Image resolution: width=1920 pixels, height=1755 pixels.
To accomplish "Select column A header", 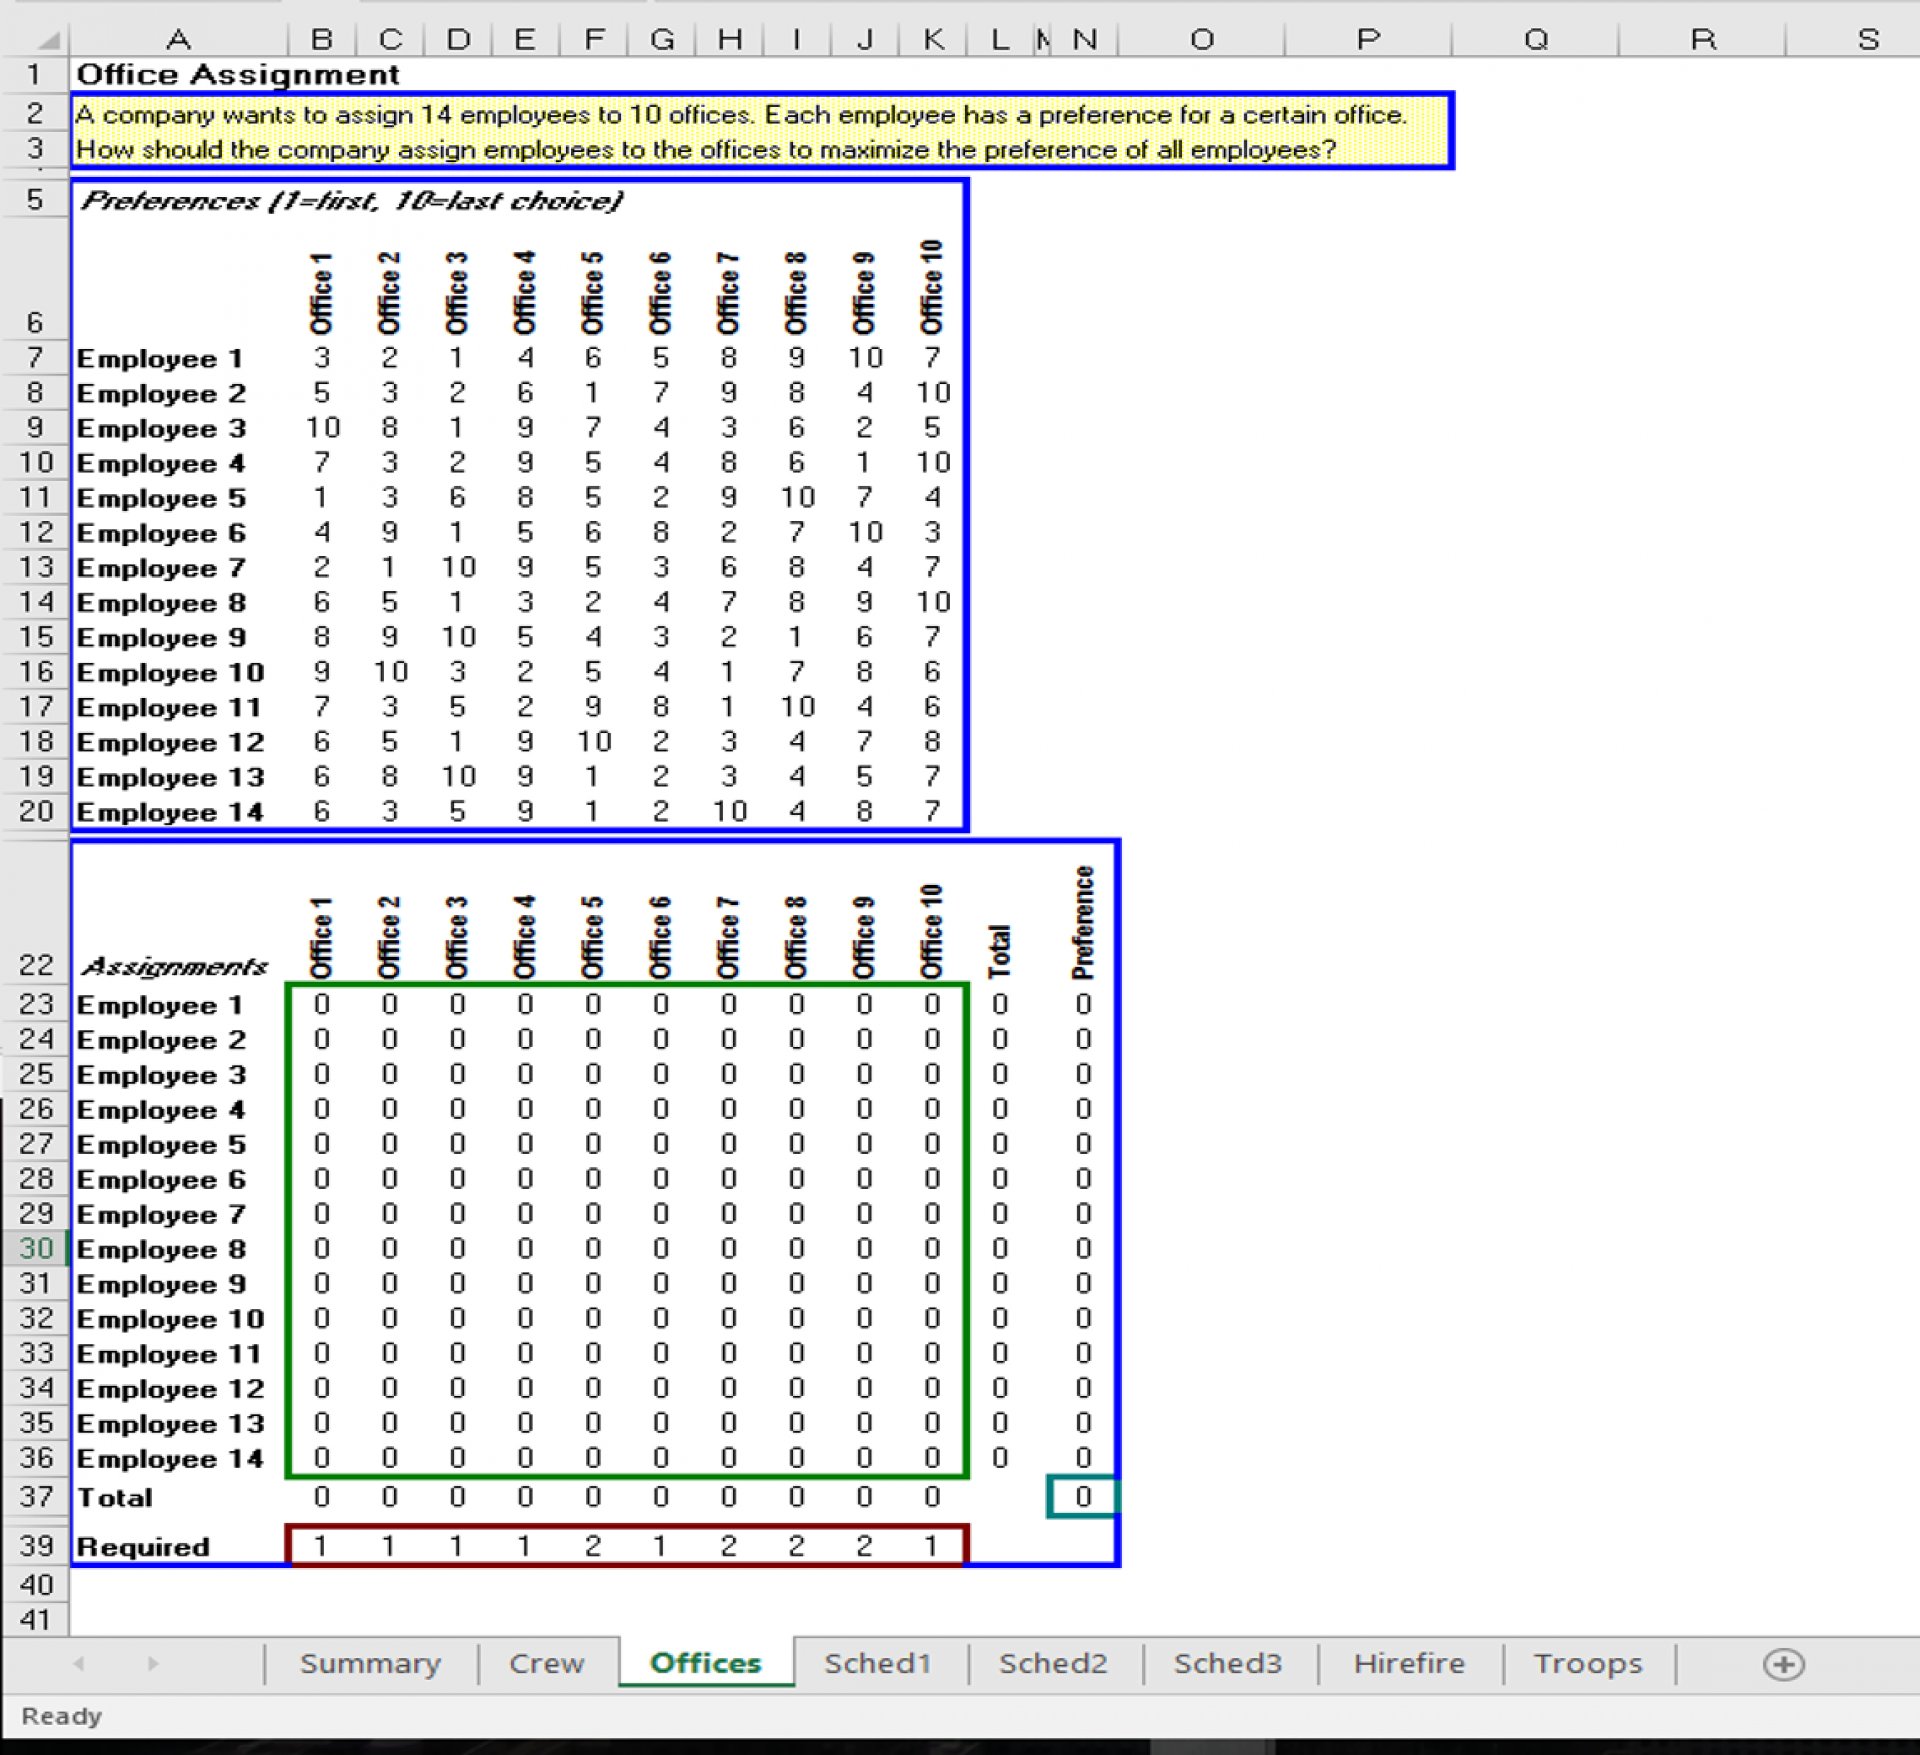I will [178, 40].
